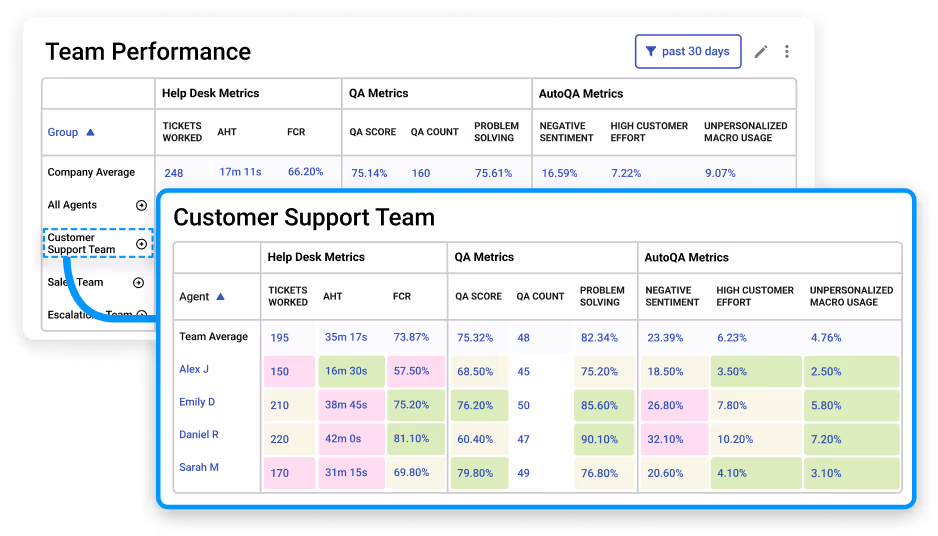
Task: Click High Customer Effort header in Customer Support table
Action: pos(755,296)
